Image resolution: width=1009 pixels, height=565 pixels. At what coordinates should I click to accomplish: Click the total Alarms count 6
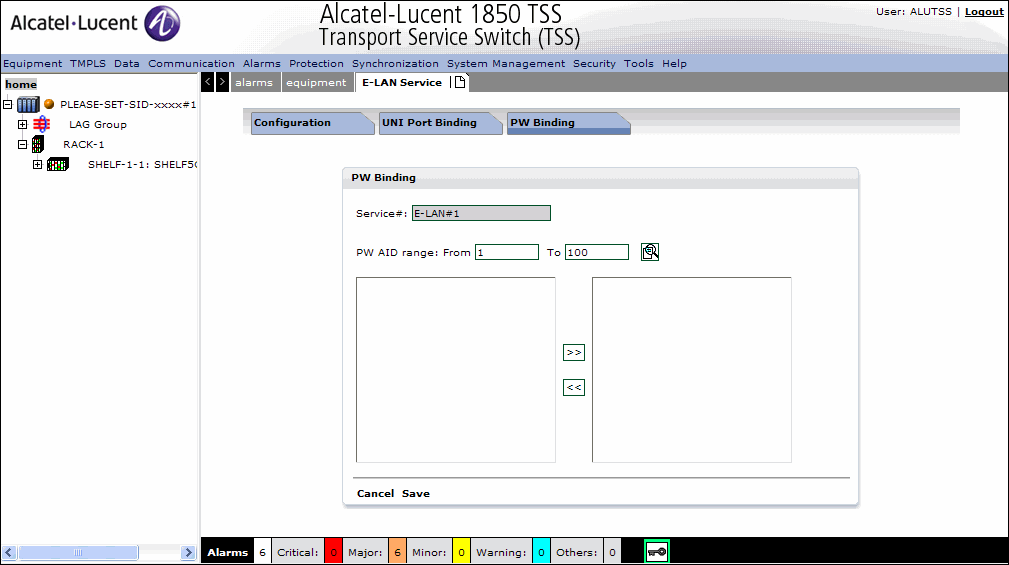click(x=262, y=552)
